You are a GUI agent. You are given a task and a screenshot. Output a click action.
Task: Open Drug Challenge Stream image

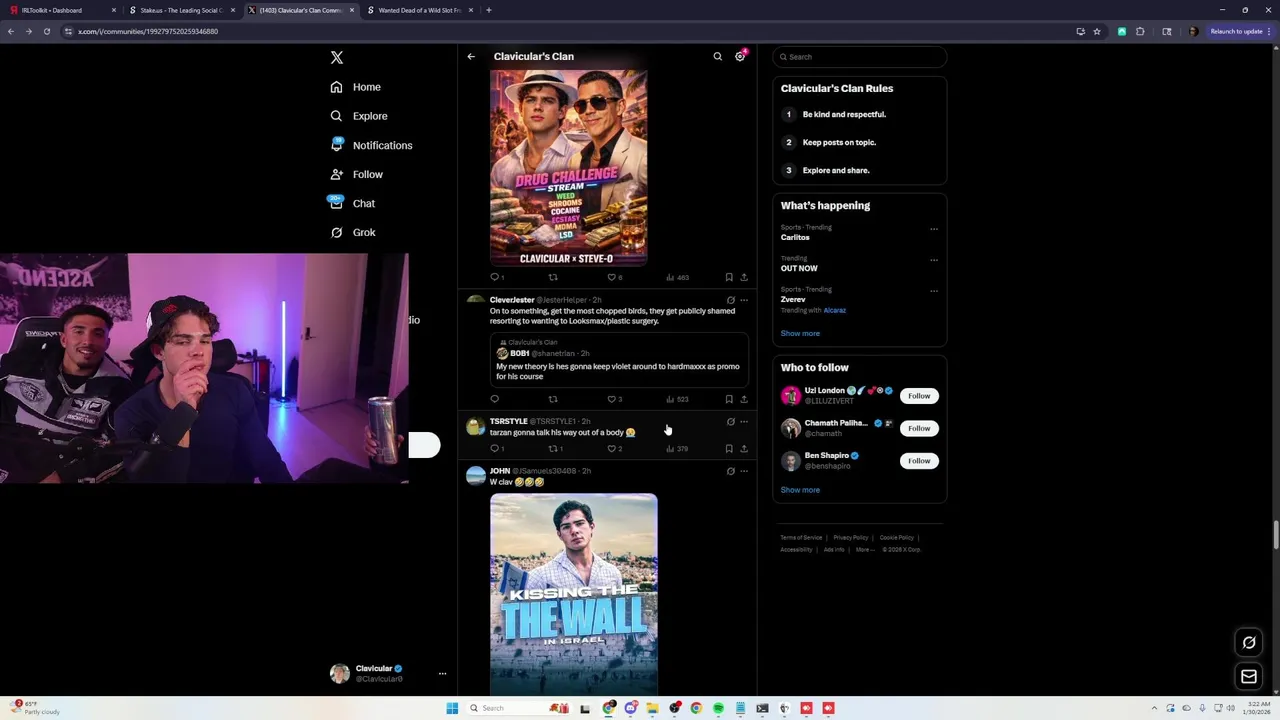point(569,167)
